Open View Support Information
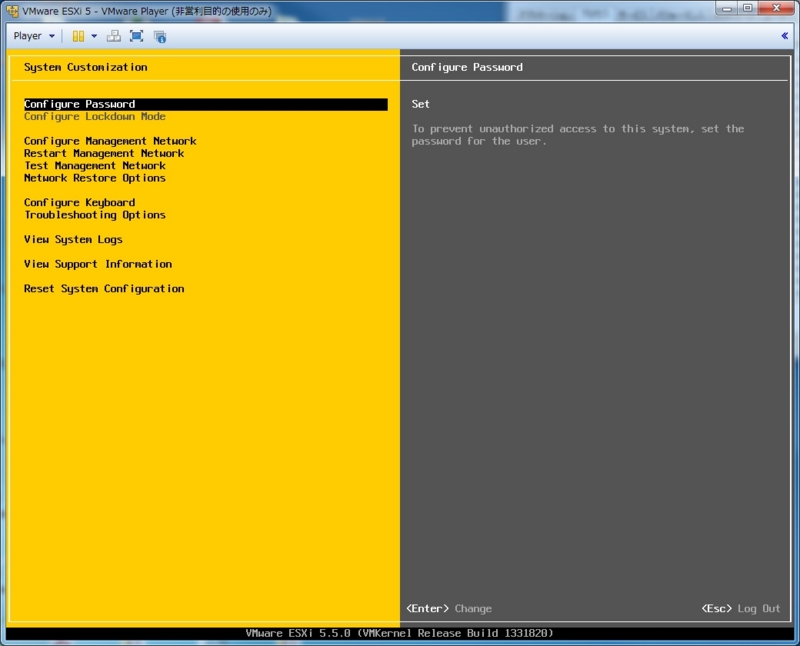800x646 pixels. [97, 263]
